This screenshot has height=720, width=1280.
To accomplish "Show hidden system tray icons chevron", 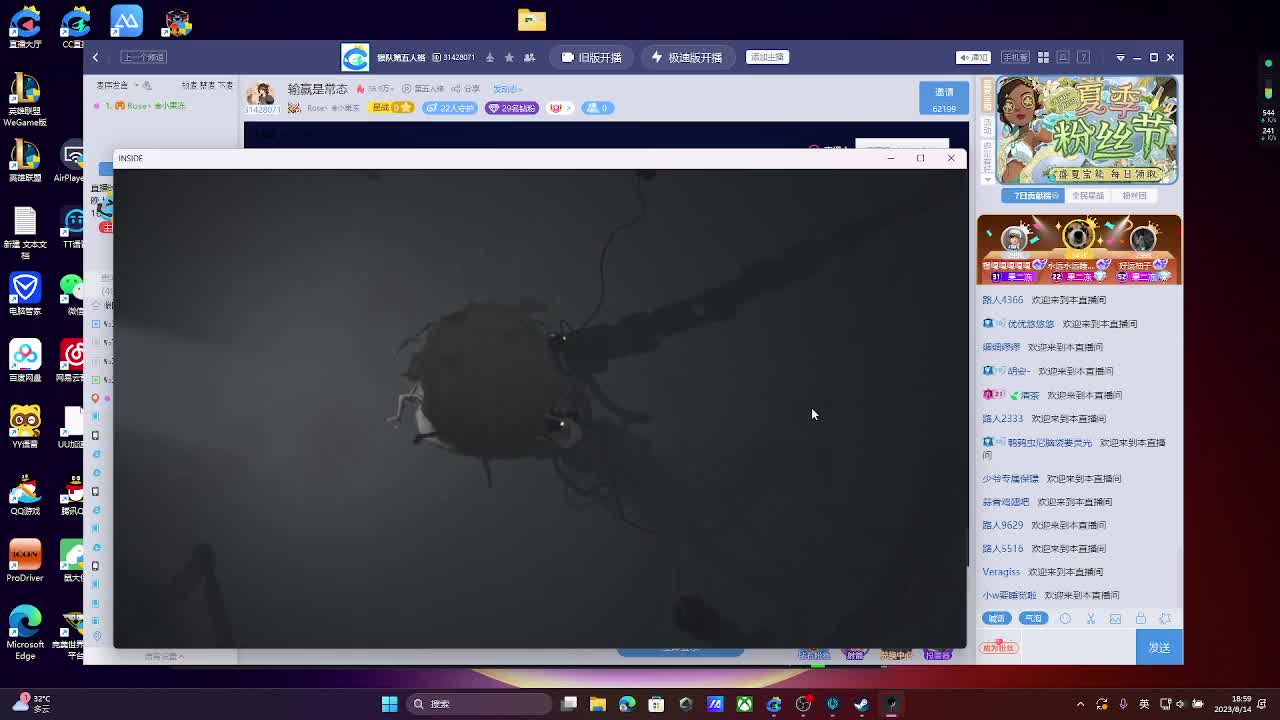I will click(1080, 704).
